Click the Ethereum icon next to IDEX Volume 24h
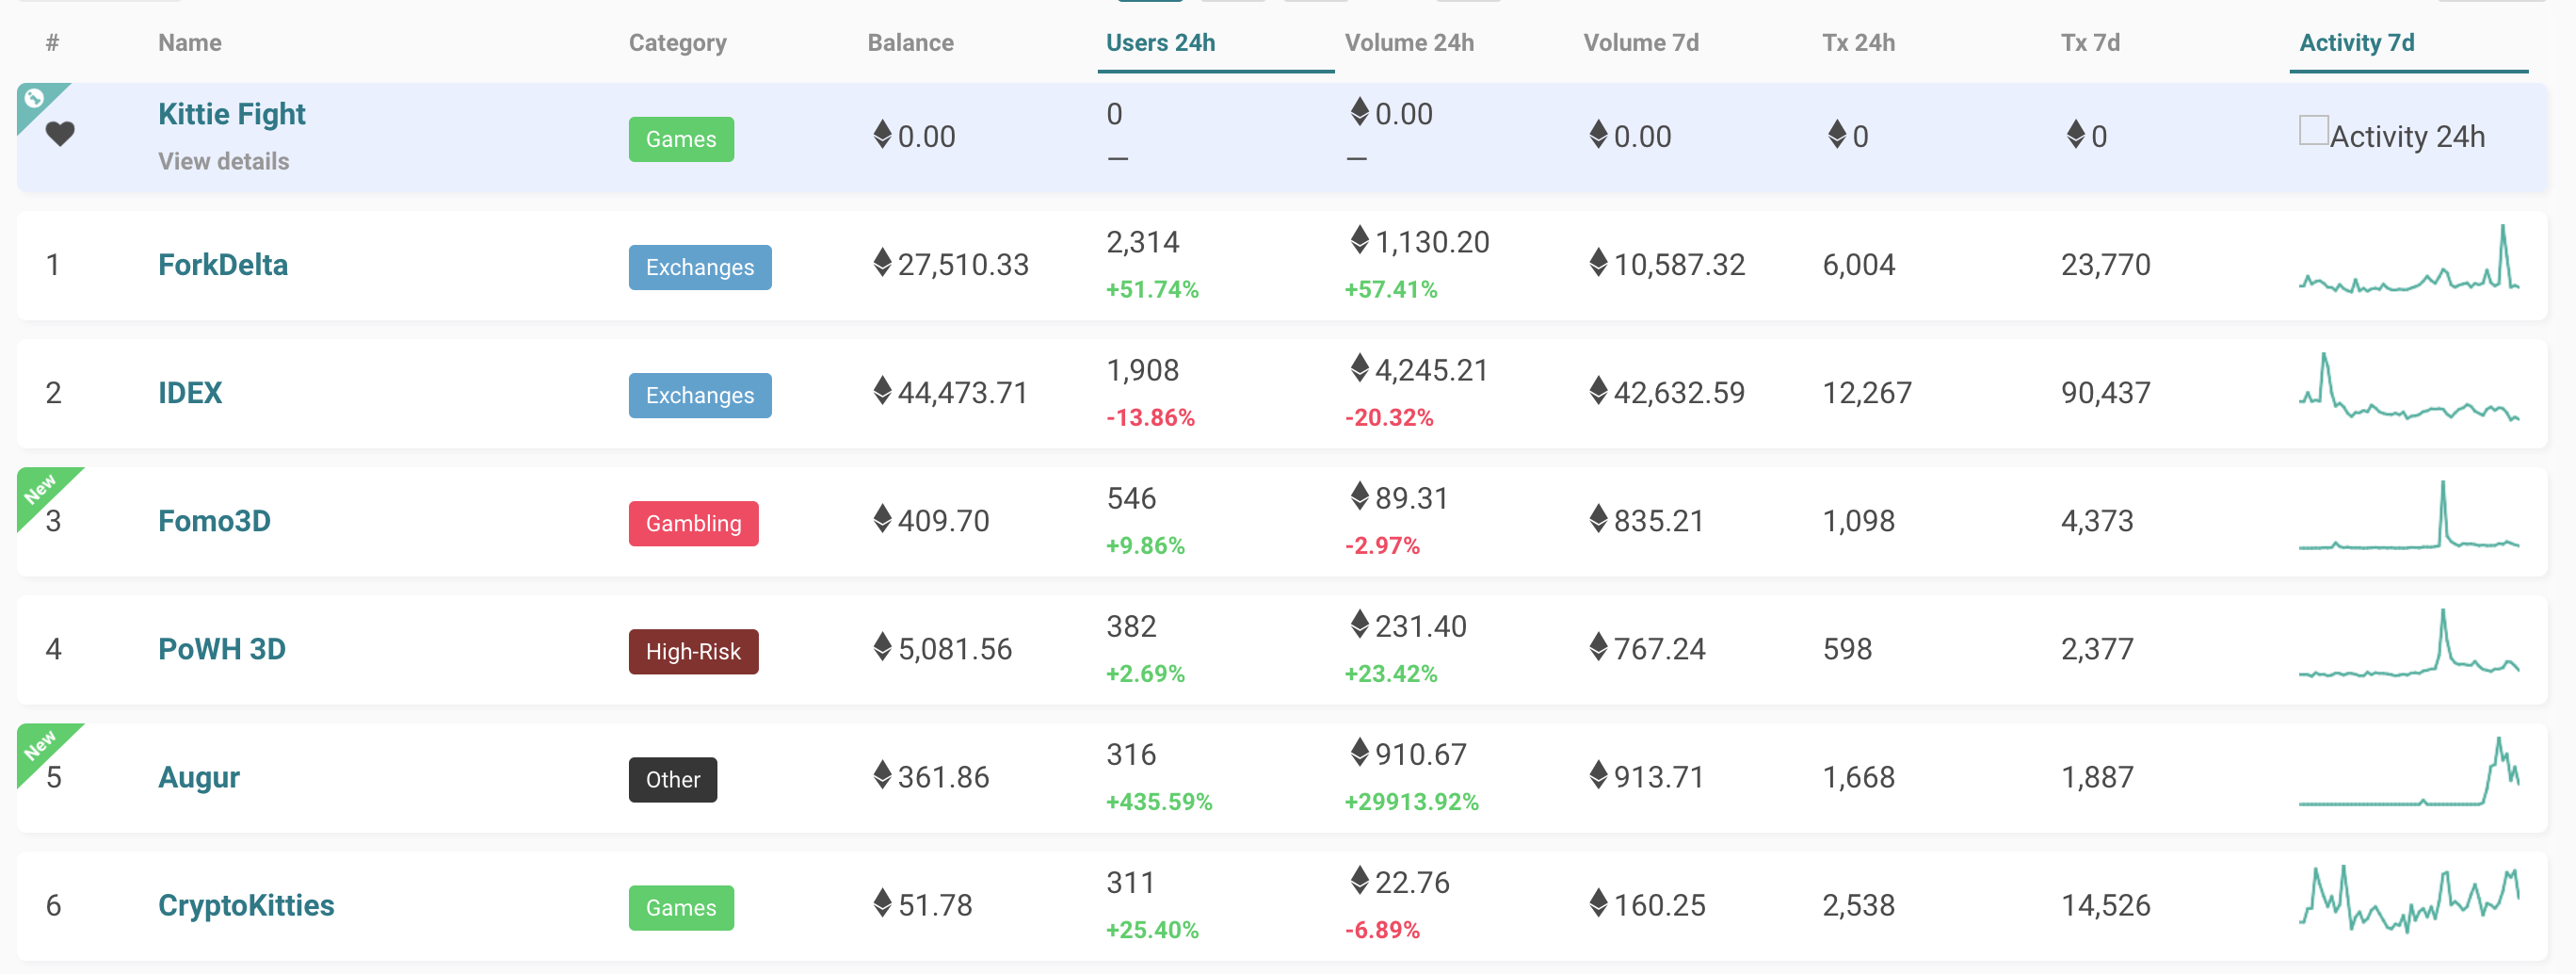The height and width of the screenshot is (974, 2576). point(1358,369)
